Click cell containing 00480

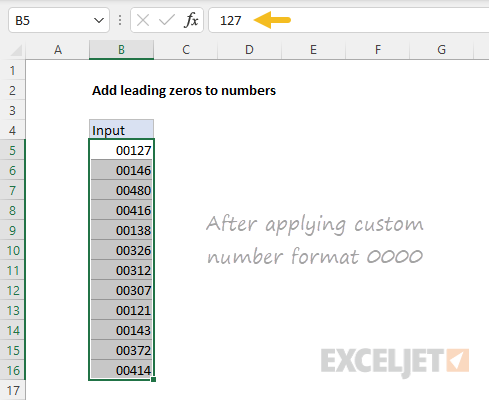[121, 190]
